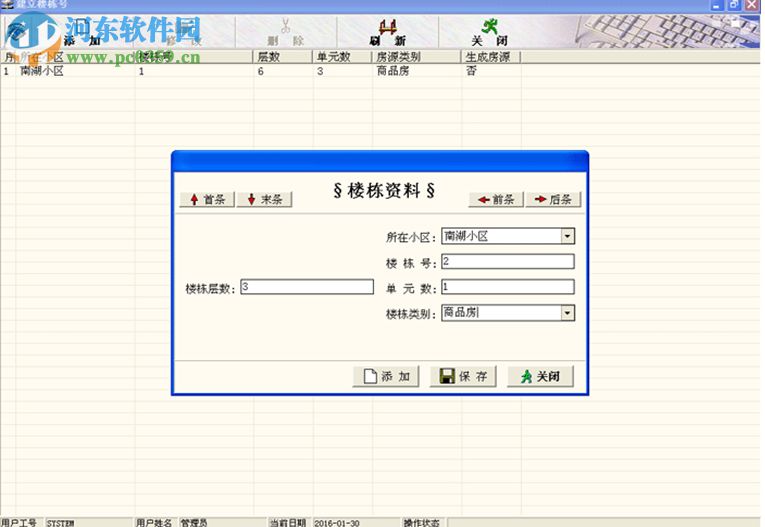Click the 添加 button in dialog
This screenshot has height=527, width=765.
386,376
